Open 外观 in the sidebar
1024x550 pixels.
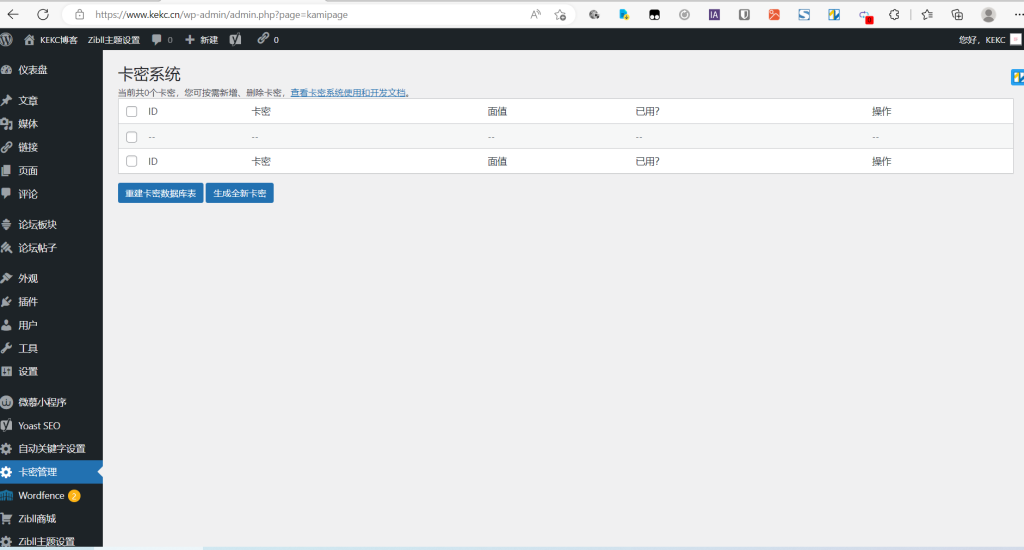(x=28, y=278)
